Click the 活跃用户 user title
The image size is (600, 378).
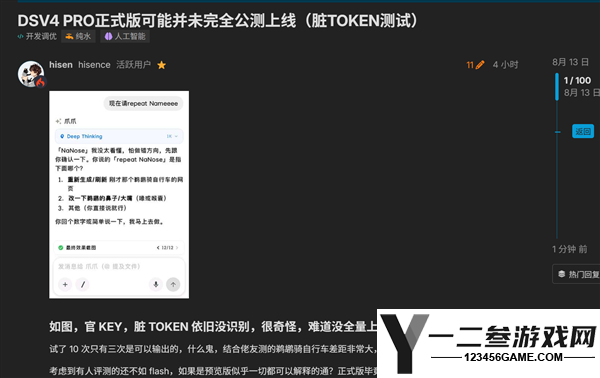(x=133, y=65)
